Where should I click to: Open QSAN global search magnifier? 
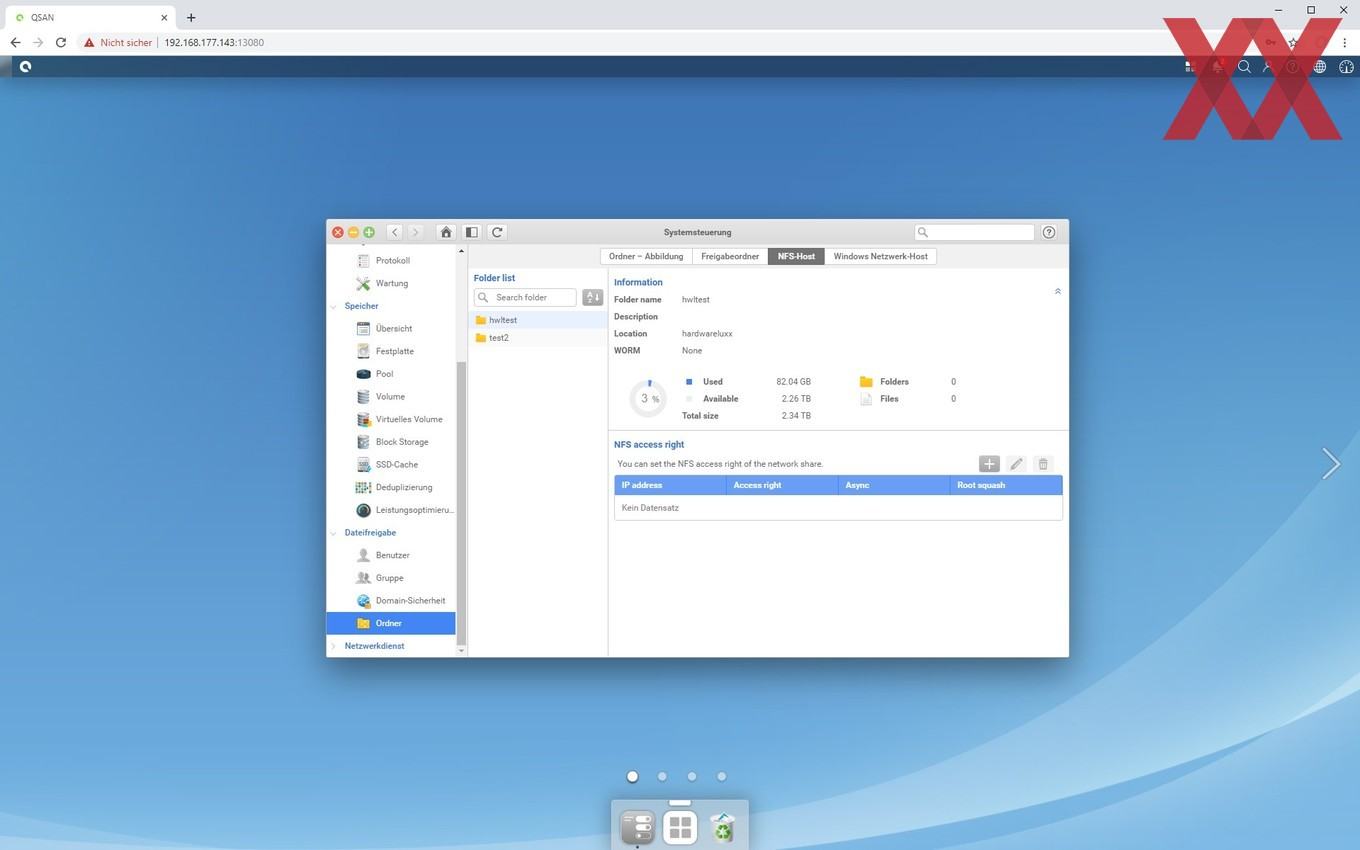[1244, 67]
